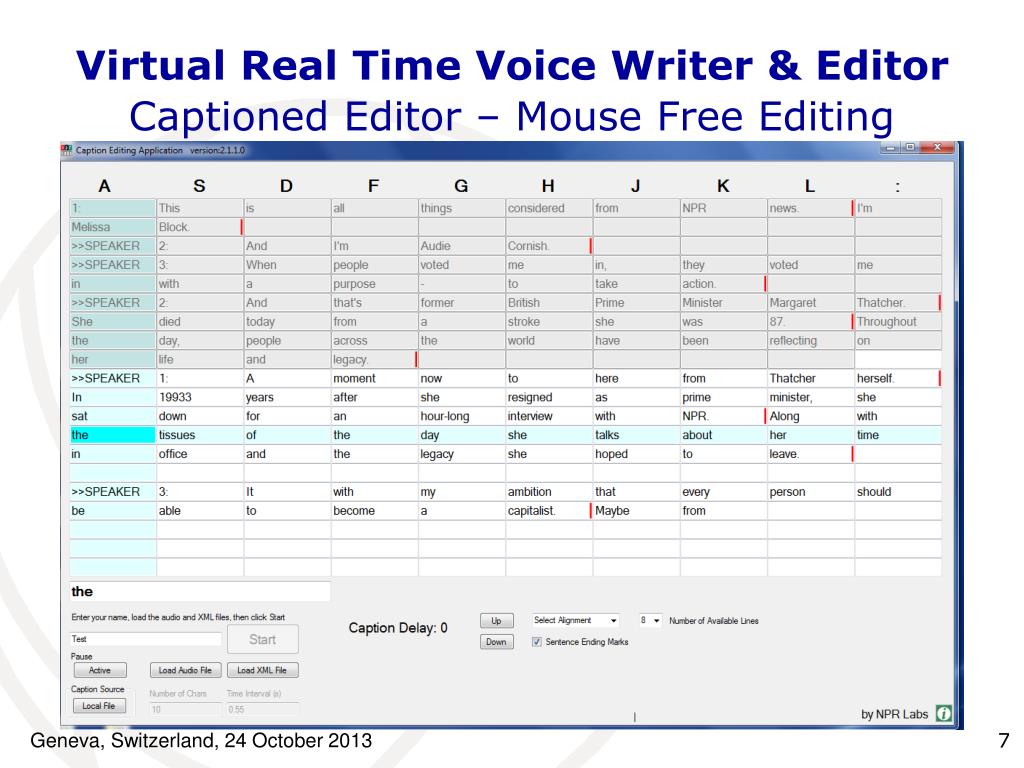Click the Time Interval field
The image size is (1024, 768).
263,709
